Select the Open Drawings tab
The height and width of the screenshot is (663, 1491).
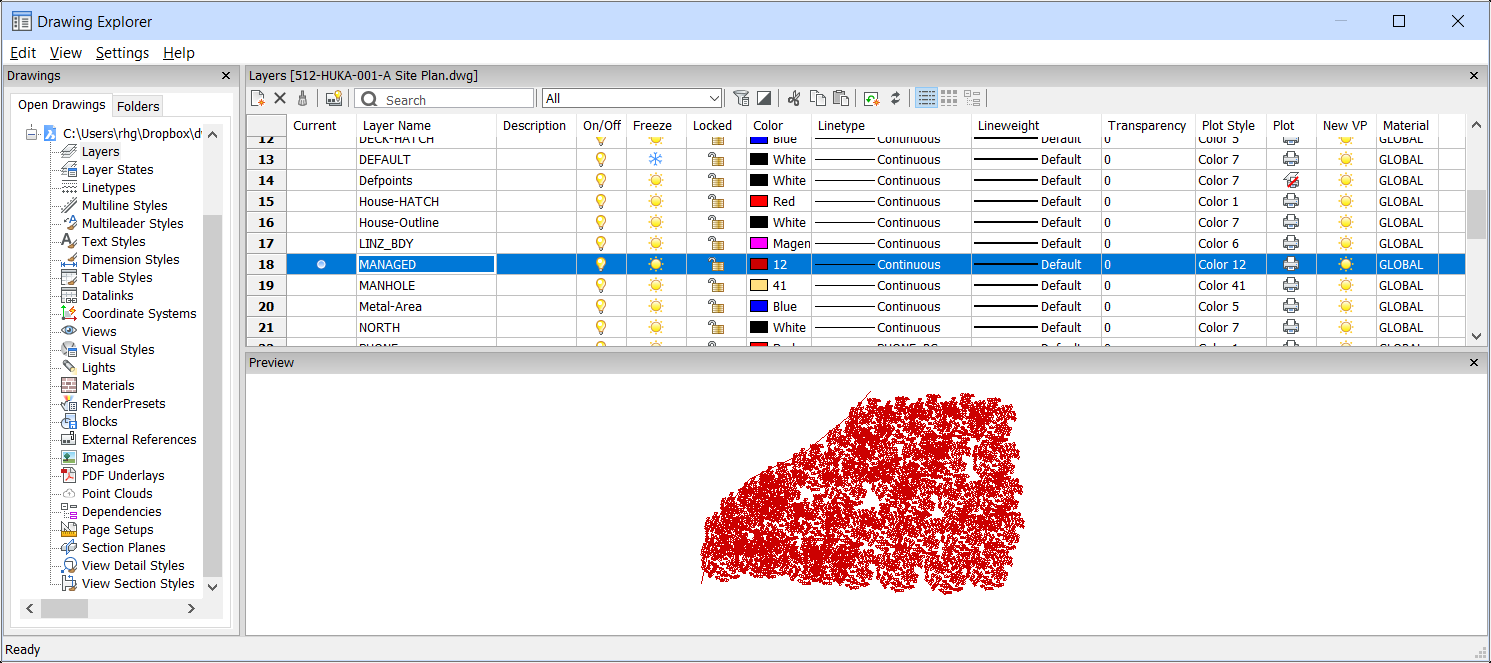pos(61,105)
